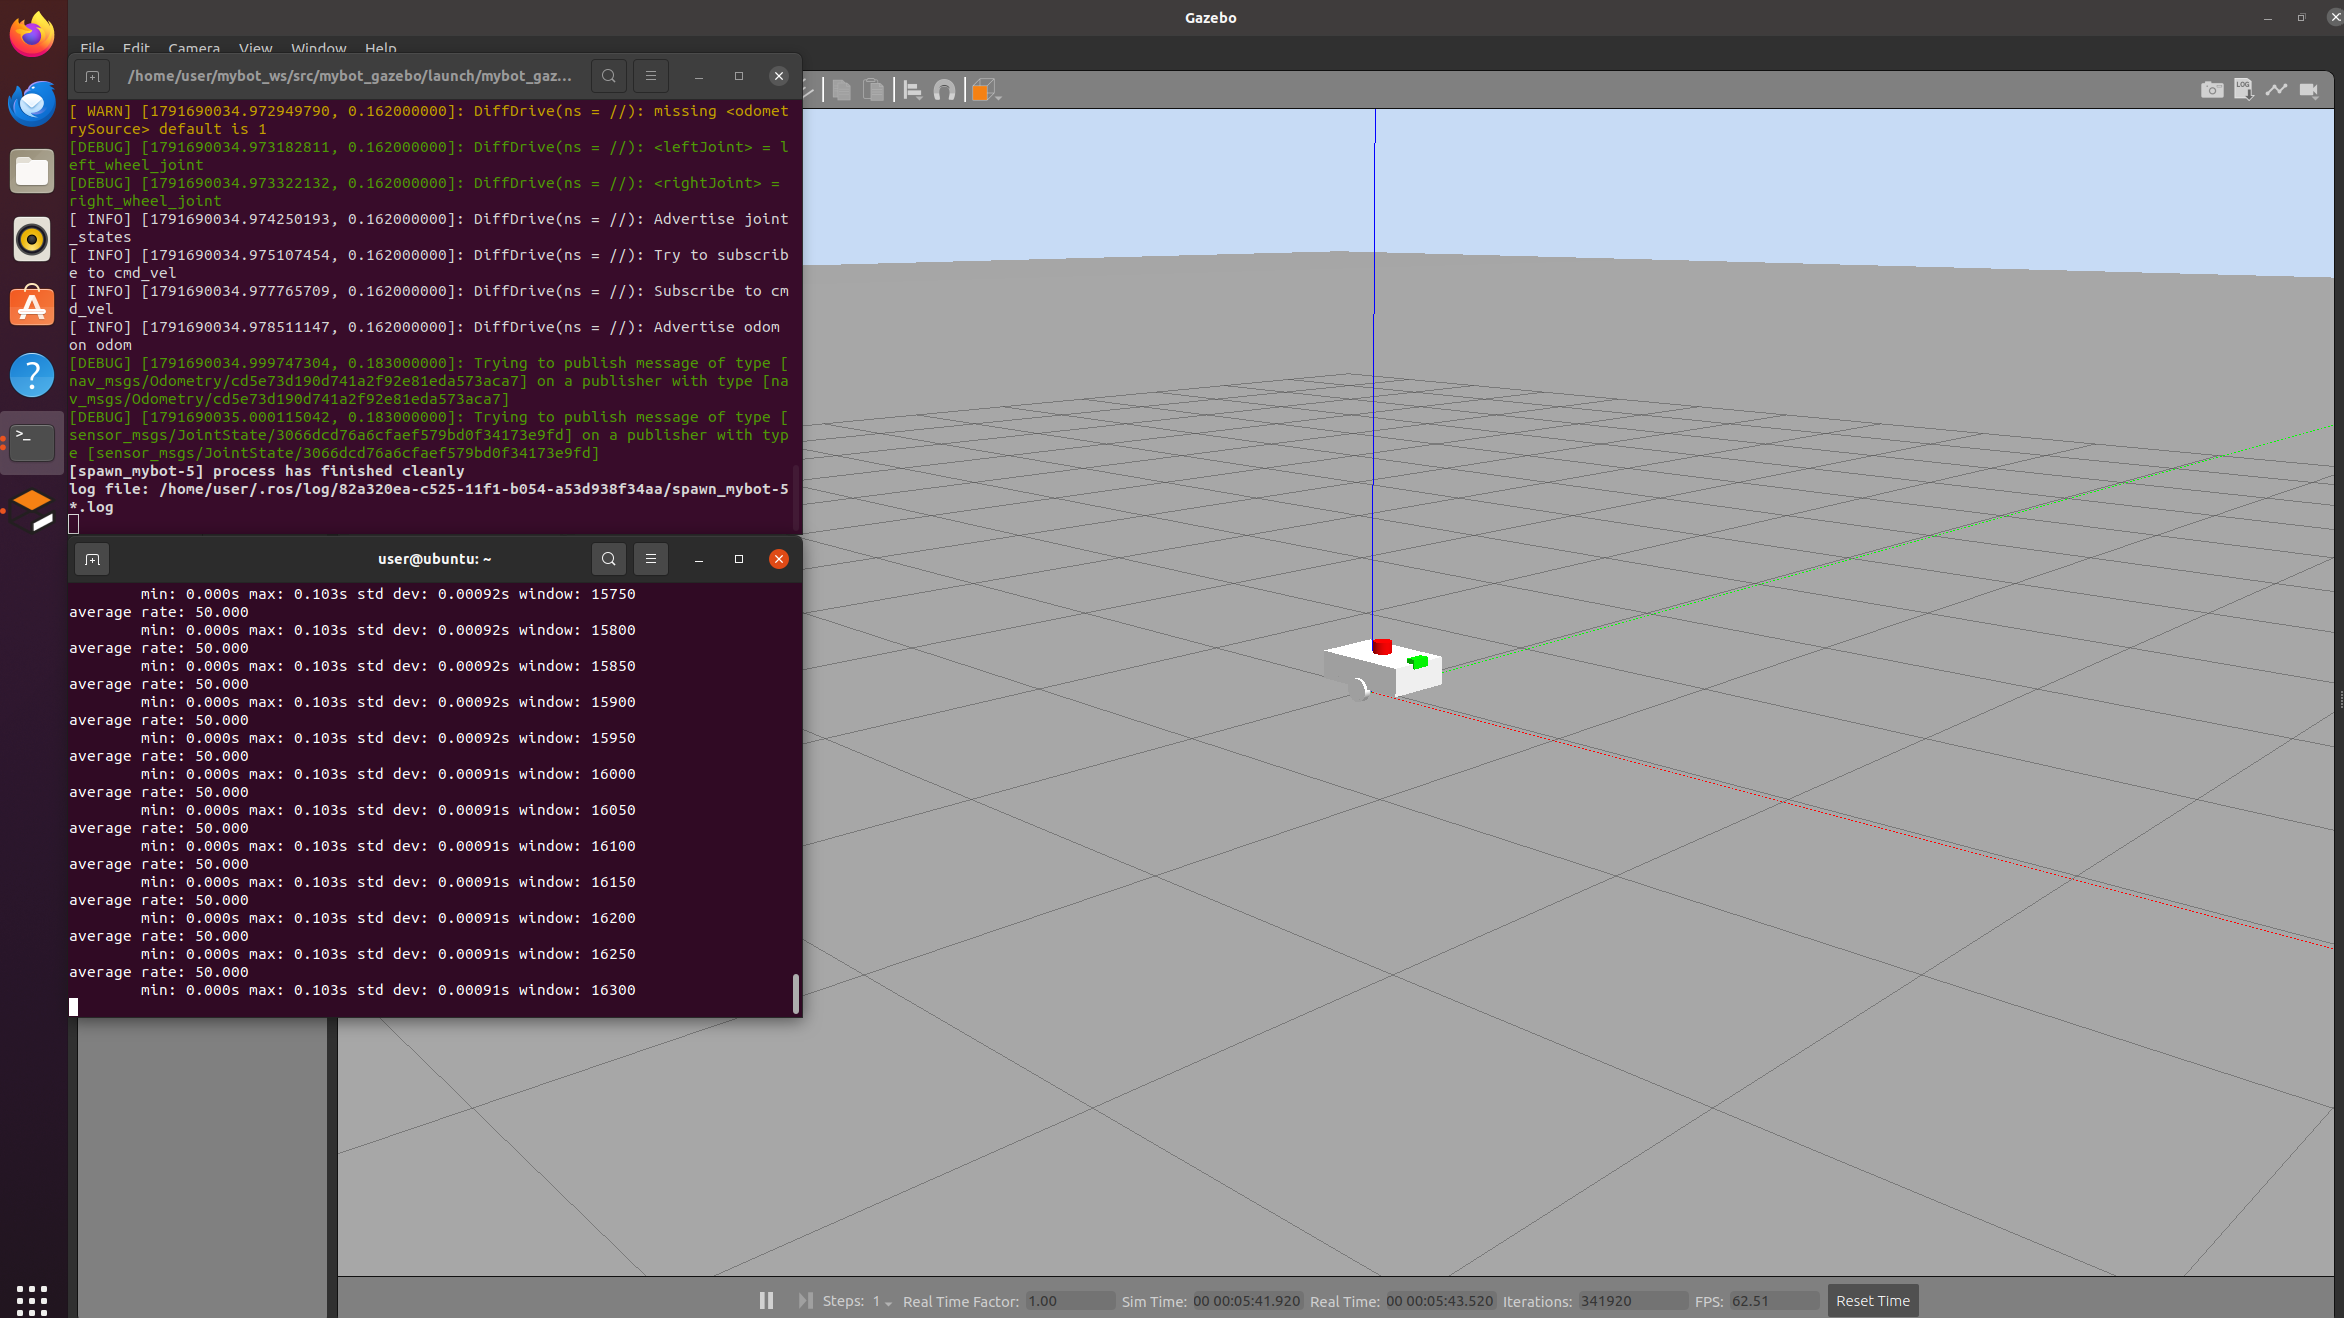Open Ubuntu Software from the dock
This screenshot has height=1318, width=2344.
click(32, 306)
